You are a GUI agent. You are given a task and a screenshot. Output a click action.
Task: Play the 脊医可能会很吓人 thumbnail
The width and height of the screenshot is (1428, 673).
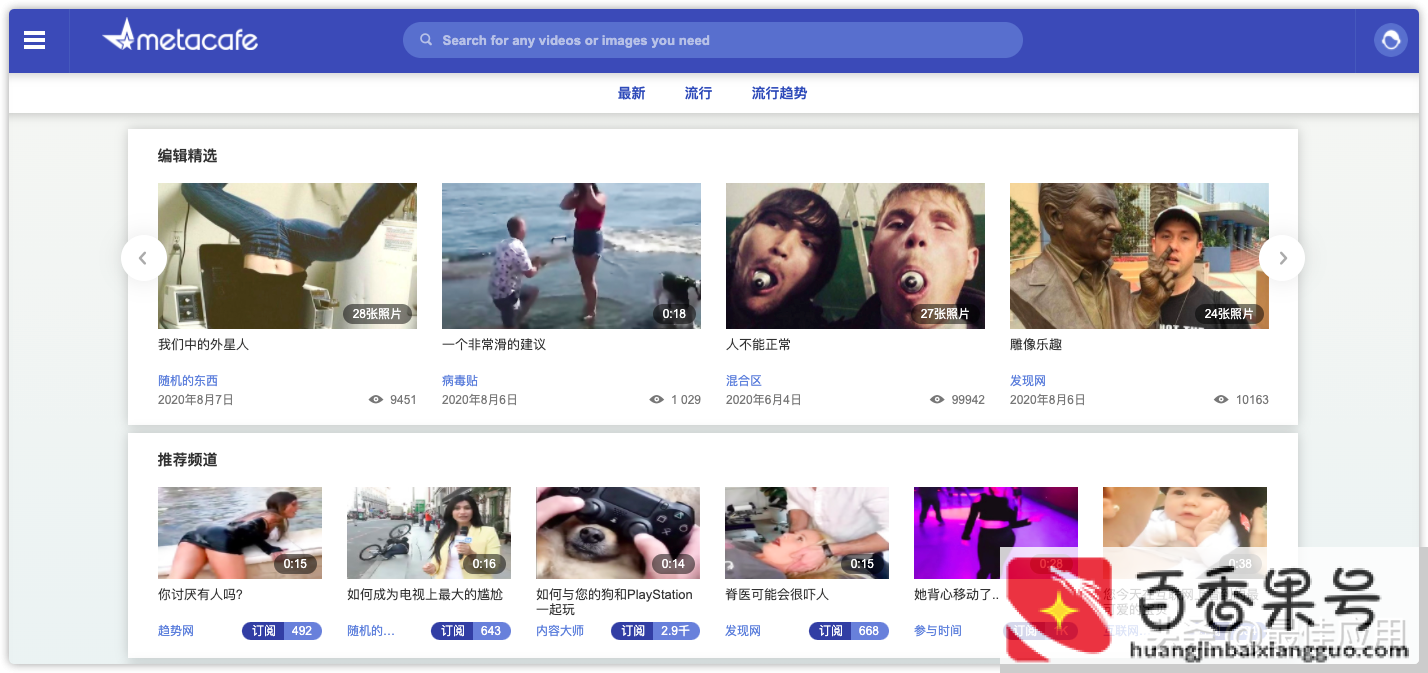[x=807, y=533]
